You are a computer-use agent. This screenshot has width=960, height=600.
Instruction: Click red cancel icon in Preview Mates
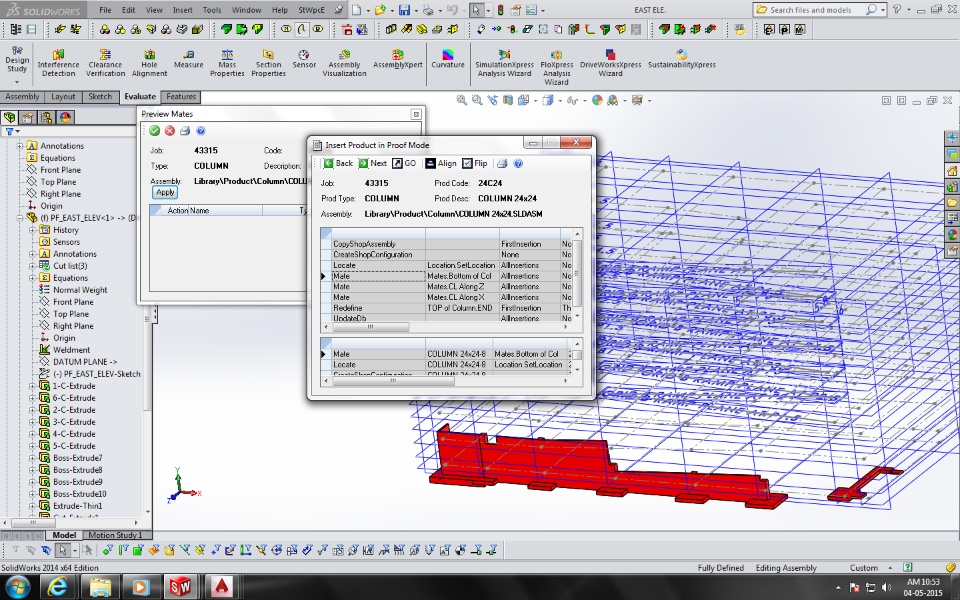170,130
